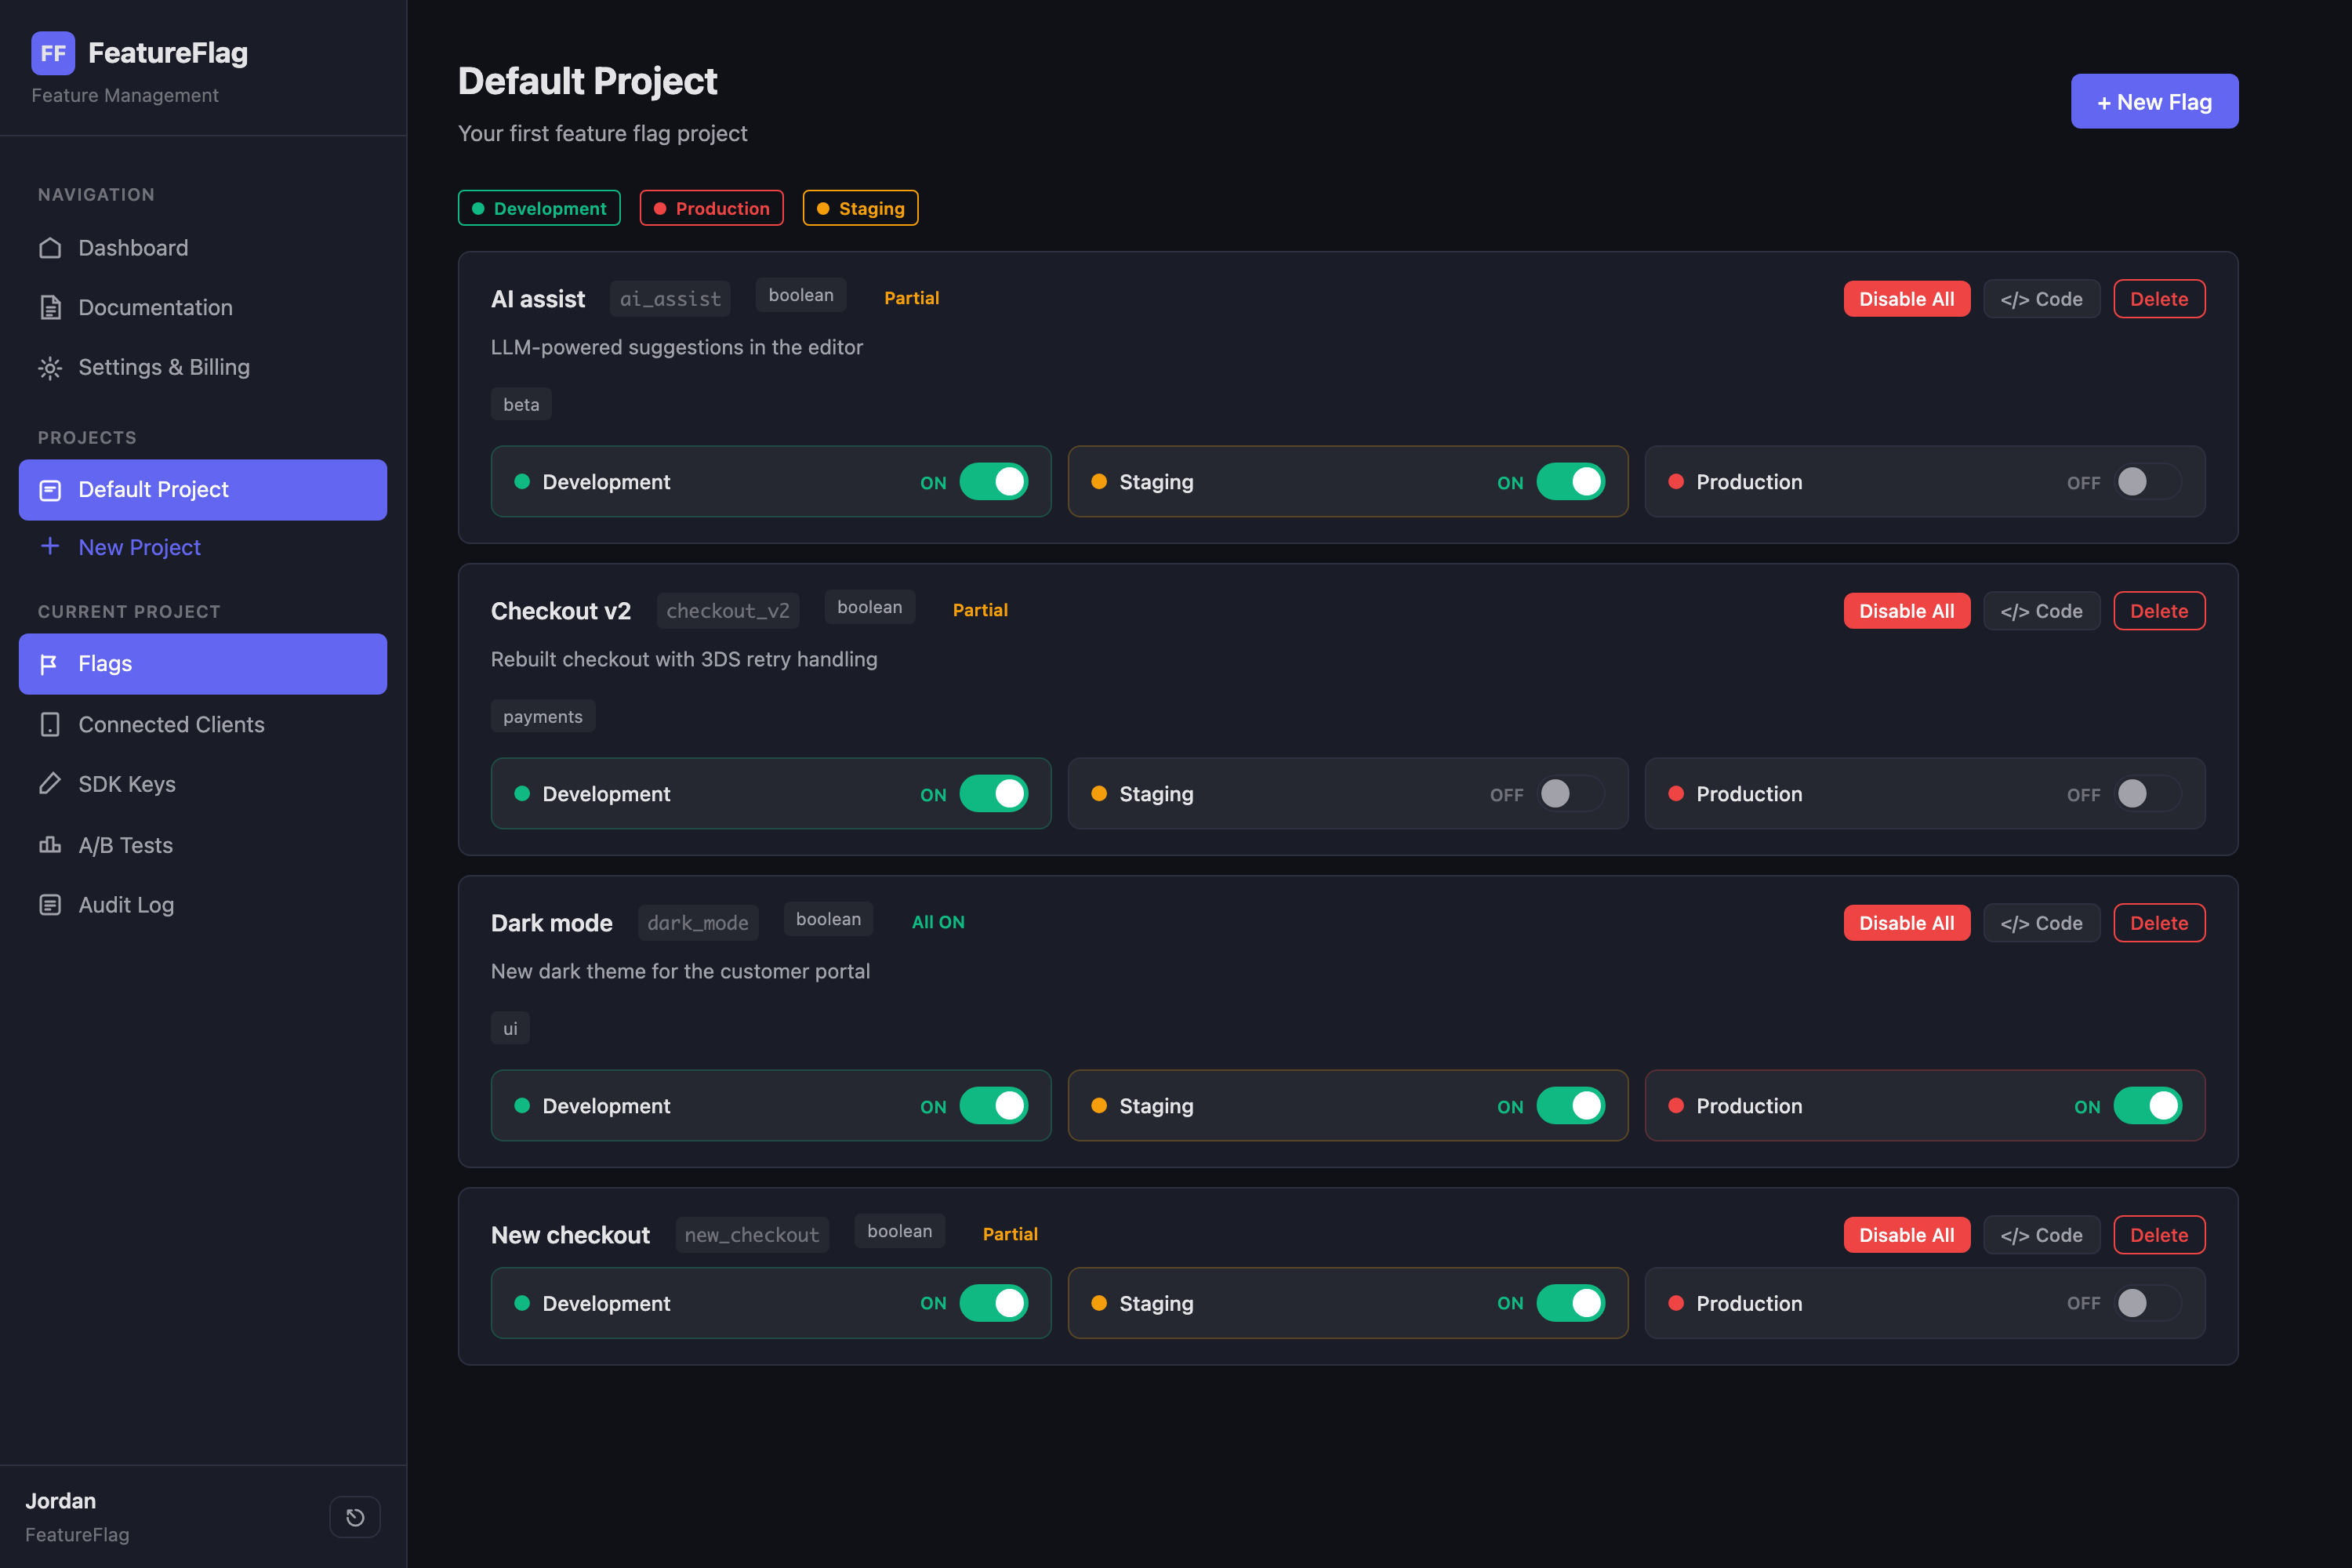
Task: Click the beta tag
Action: point(521,404)
